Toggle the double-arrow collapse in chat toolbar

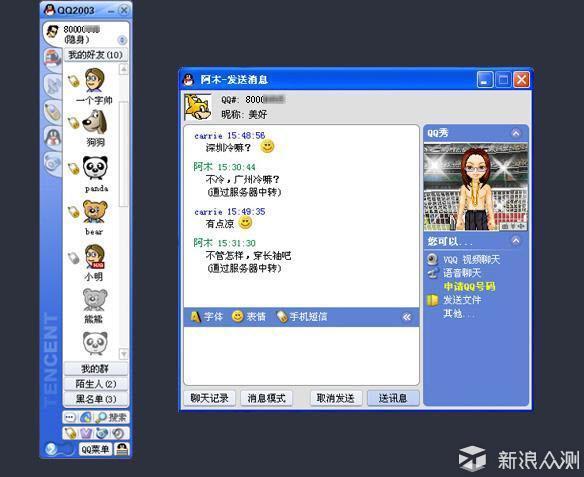pos(407,317)
